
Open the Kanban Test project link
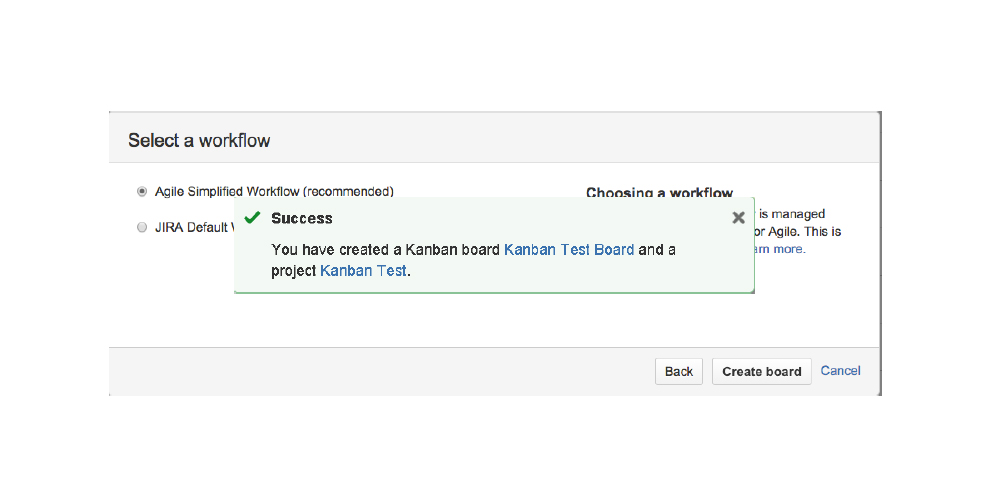pyautogui.click(x=363, y=270)
